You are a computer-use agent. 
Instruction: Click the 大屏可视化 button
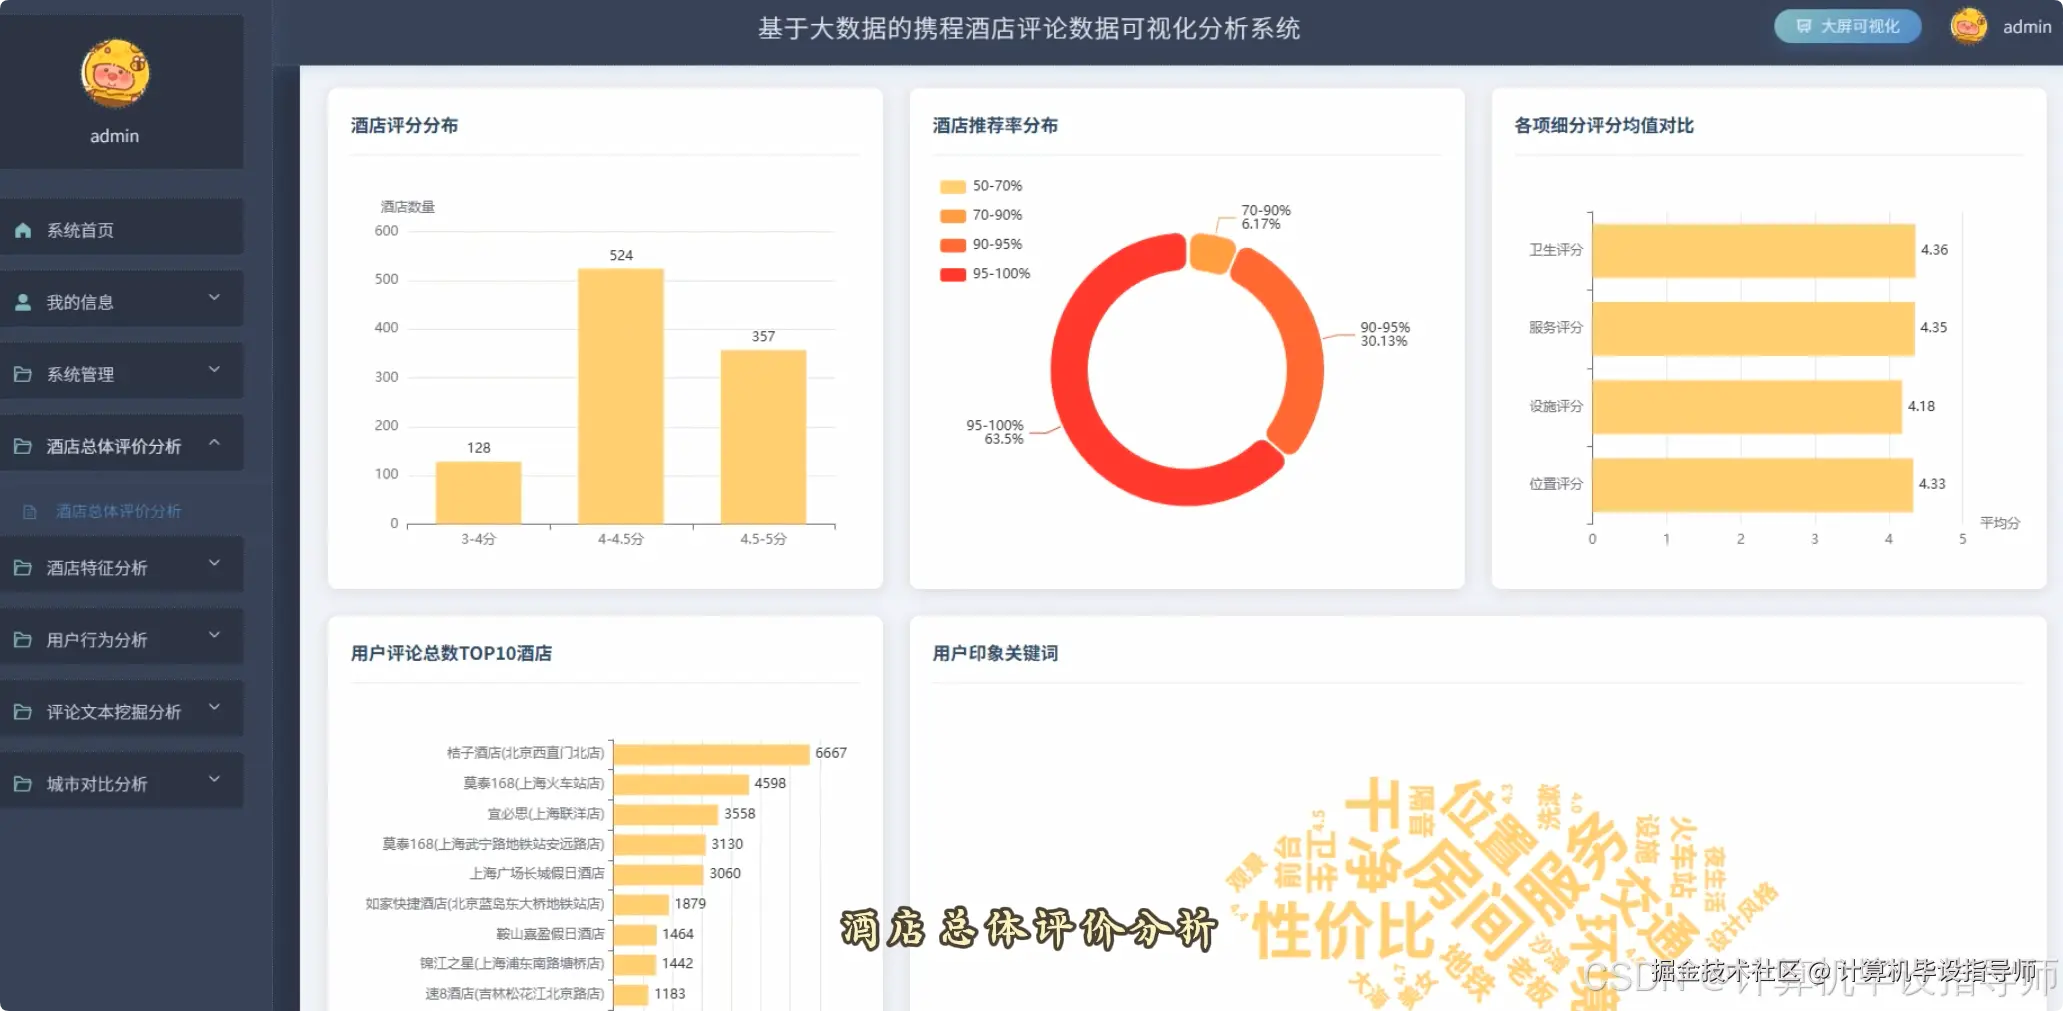pos(1848,27)
